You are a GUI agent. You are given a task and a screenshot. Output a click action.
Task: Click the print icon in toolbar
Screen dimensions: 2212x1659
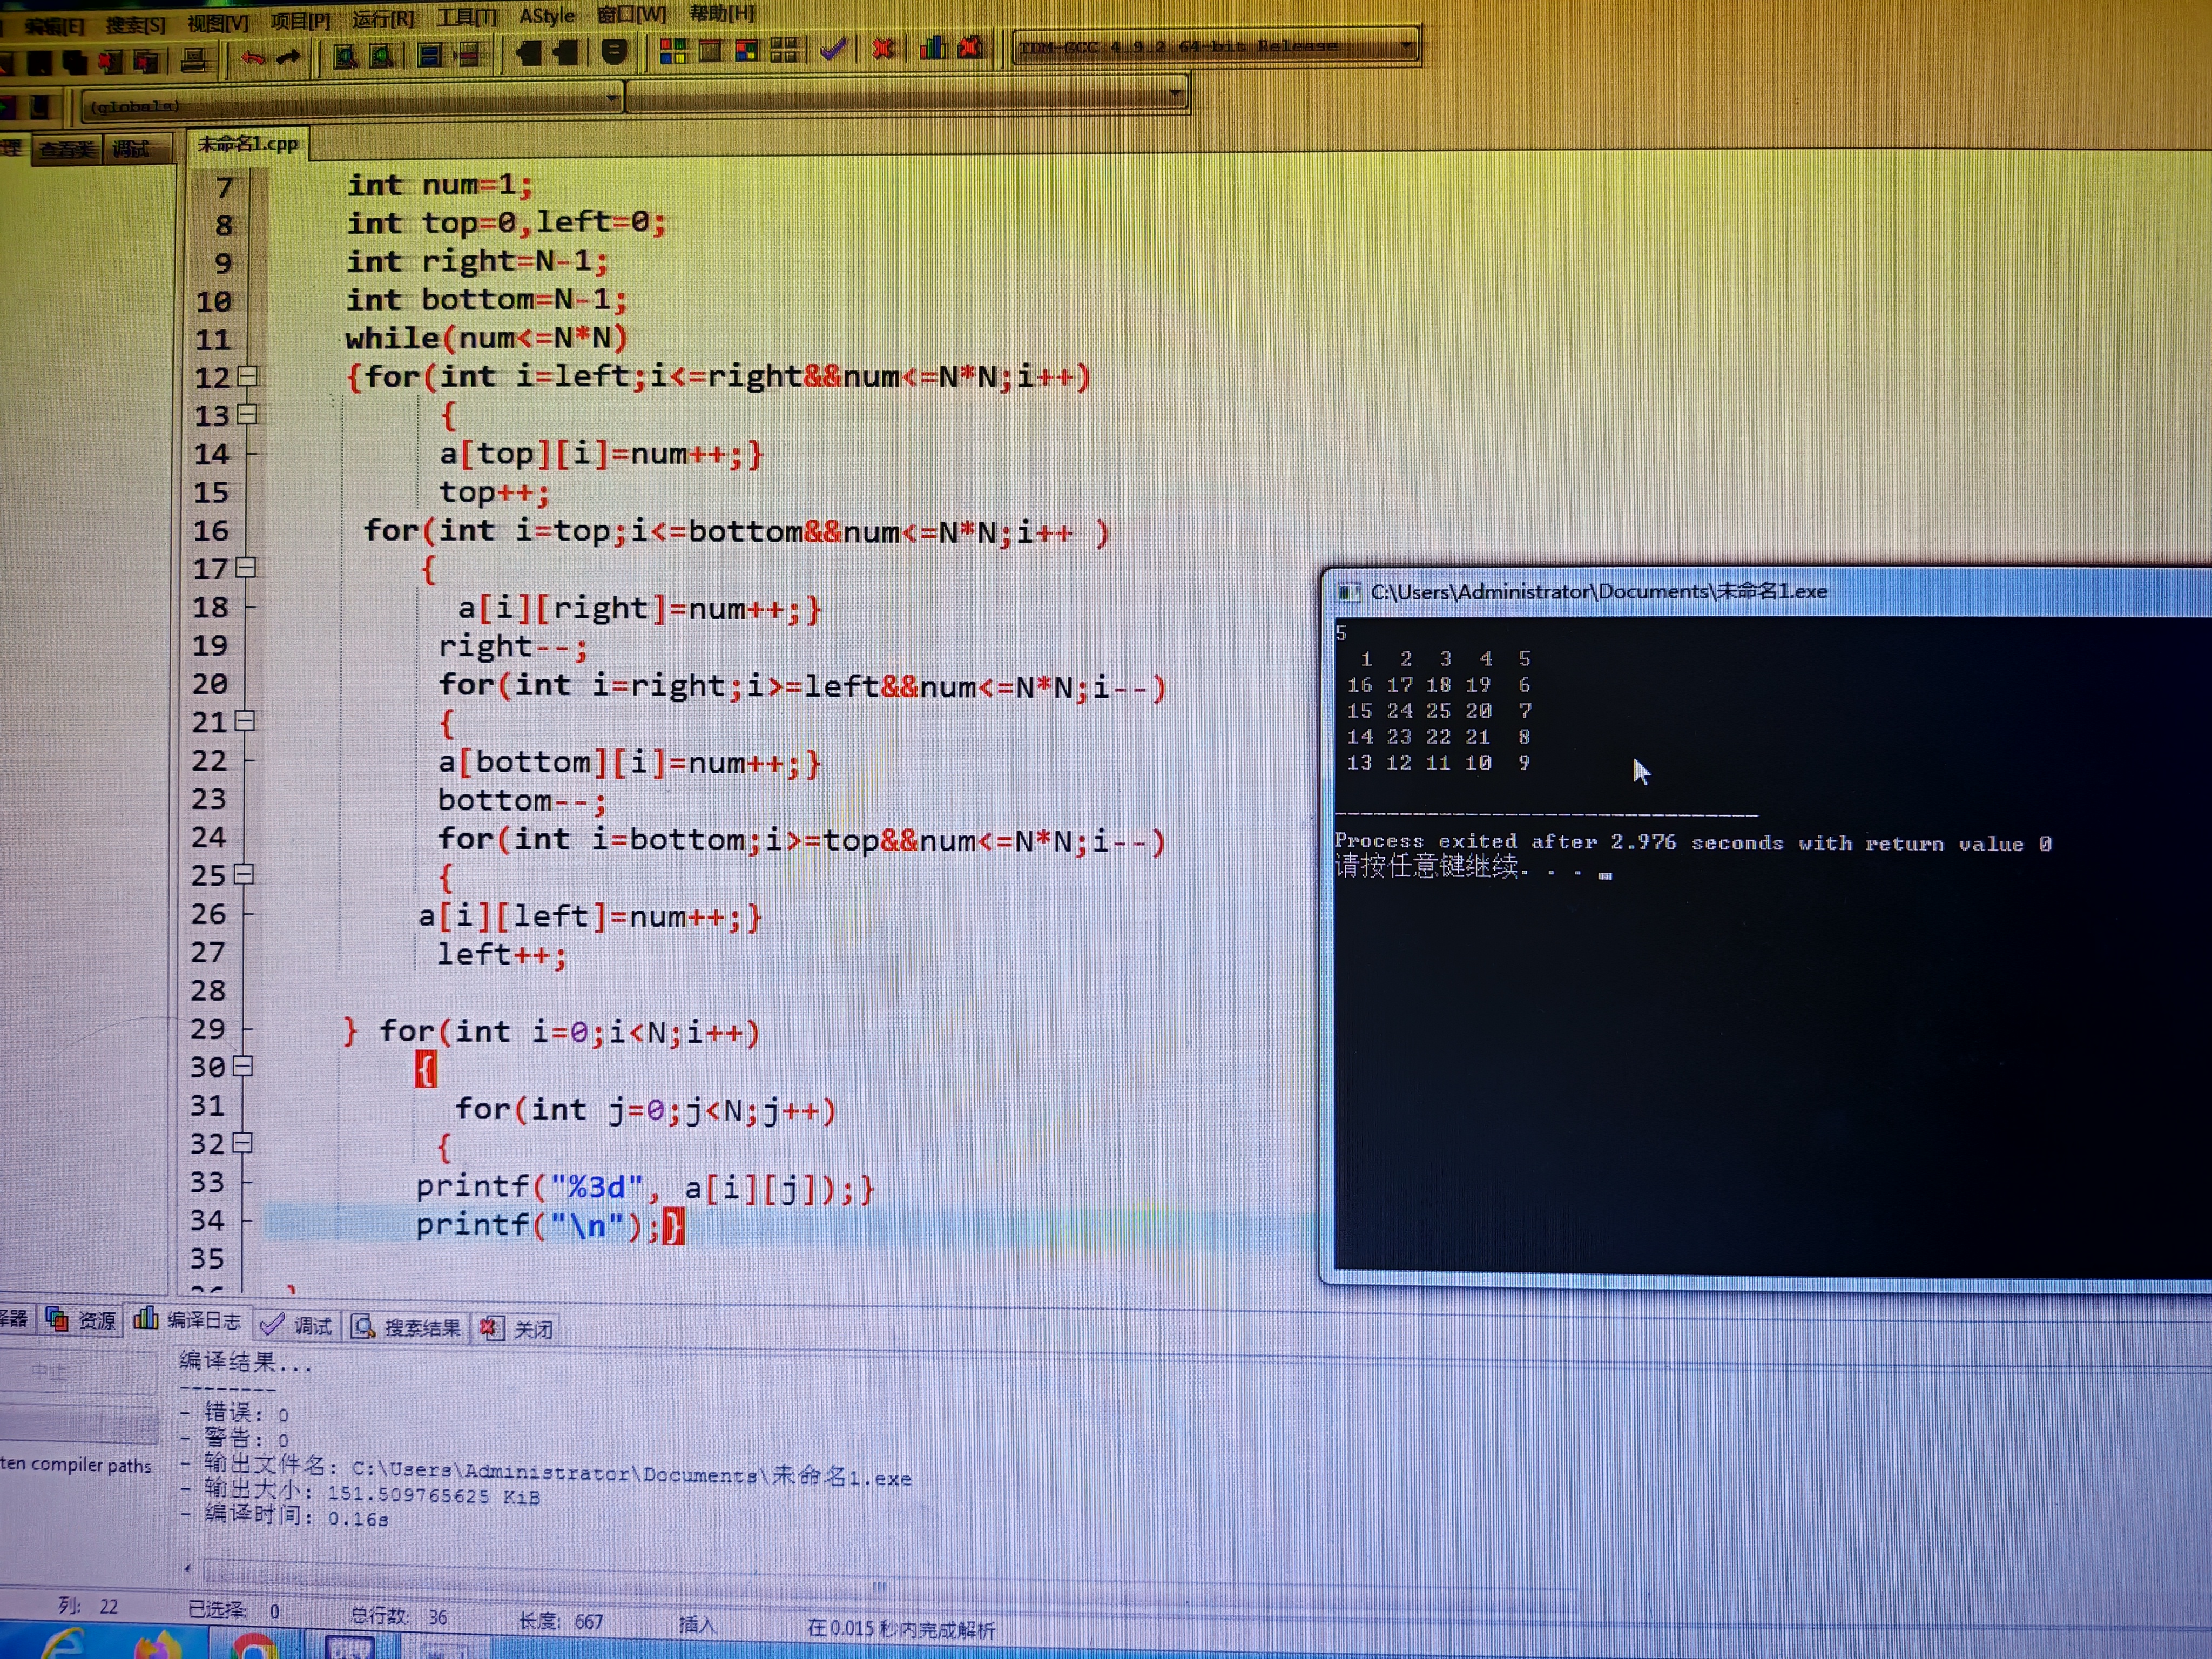[x=194, y=61]
